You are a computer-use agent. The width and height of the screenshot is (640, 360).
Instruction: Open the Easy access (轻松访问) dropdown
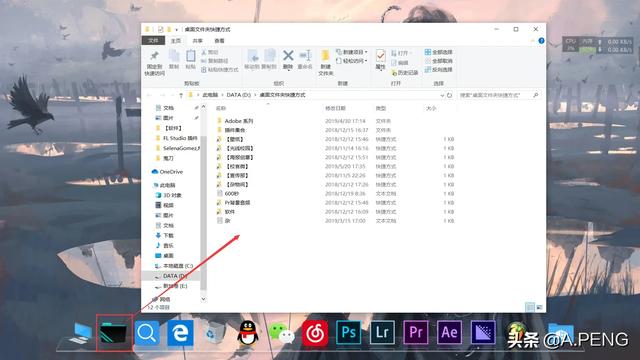(352, 61)
